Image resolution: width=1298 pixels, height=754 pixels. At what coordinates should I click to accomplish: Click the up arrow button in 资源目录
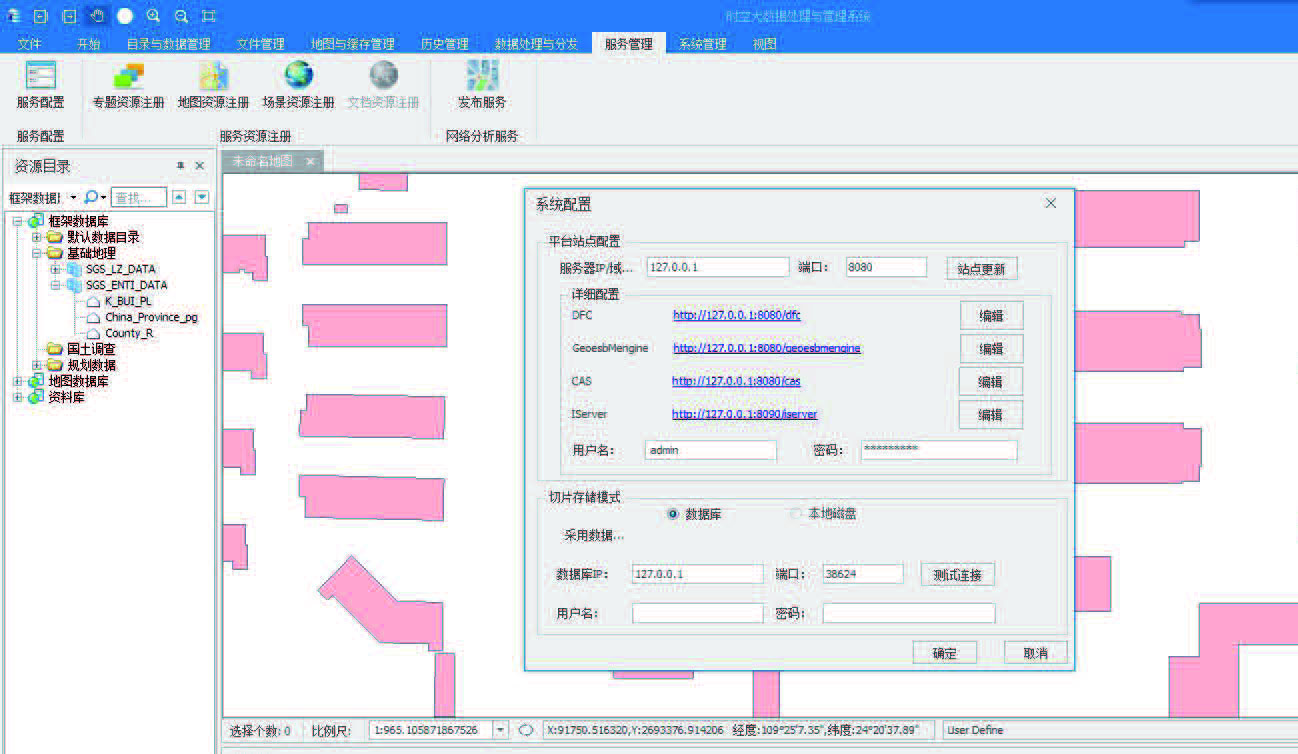point(179,197)
